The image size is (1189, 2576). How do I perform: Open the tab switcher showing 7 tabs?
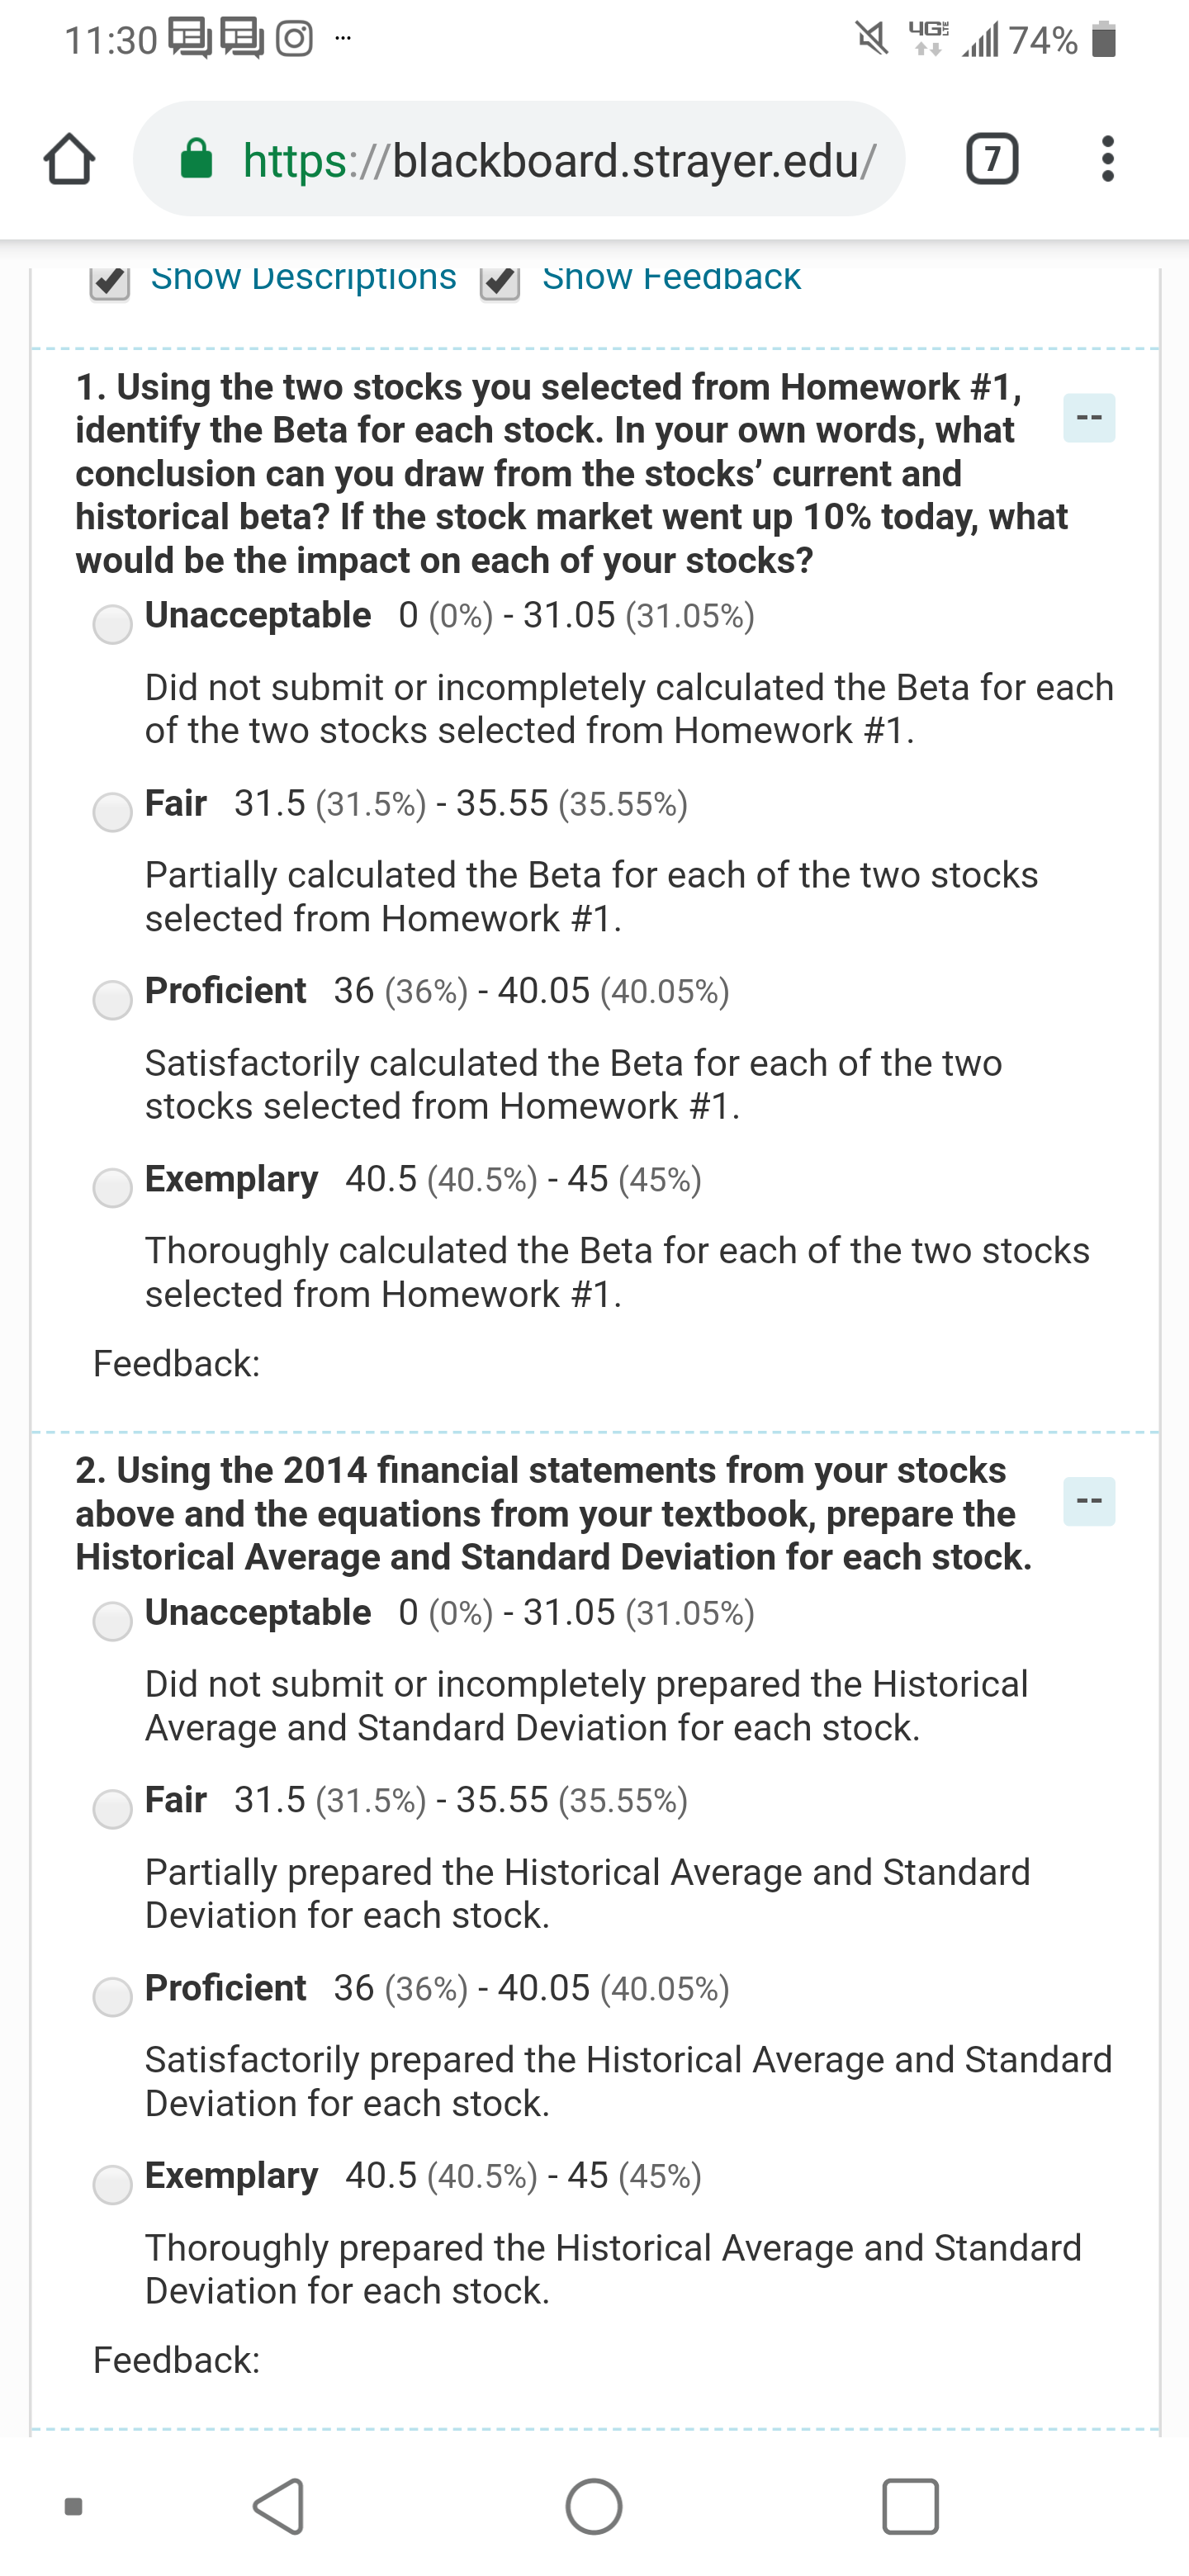pyautogui.click(x=992, y=159)
